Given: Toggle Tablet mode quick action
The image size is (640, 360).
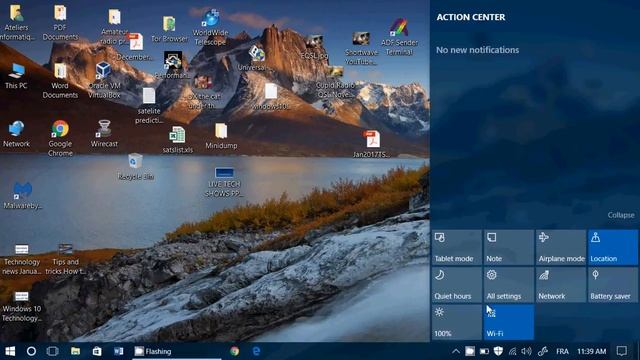Looking at the screenshot, I should tap(457, 247).
